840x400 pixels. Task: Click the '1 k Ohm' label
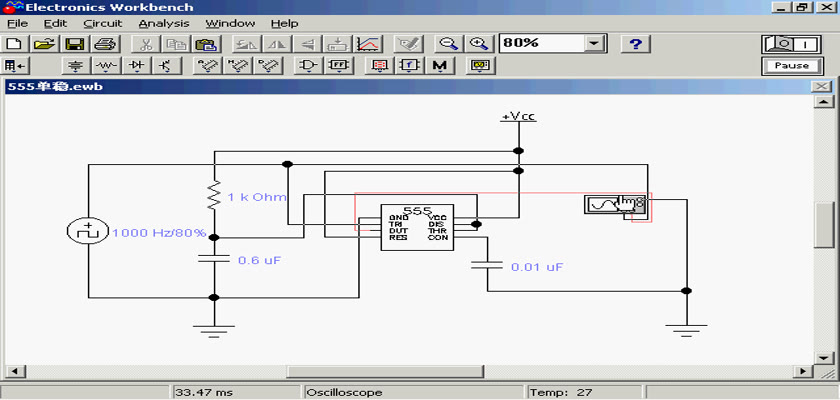pos(257,197)
